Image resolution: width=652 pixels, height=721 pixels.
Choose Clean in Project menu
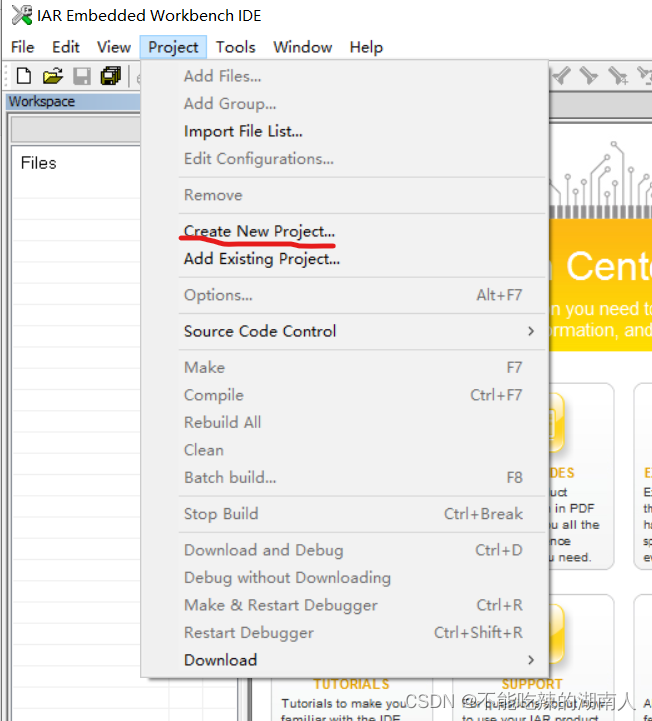(x=344, y=450)
